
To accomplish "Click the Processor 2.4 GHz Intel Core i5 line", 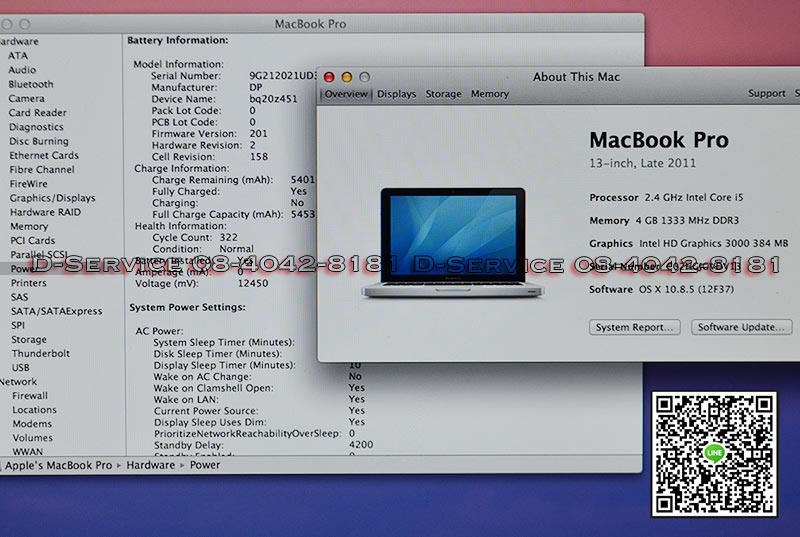I will 666,197.
